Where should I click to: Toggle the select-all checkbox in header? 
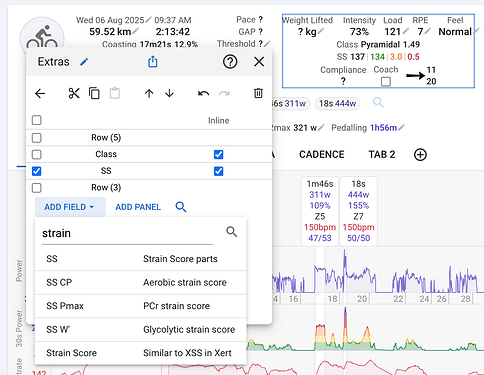tap(37, 120)
